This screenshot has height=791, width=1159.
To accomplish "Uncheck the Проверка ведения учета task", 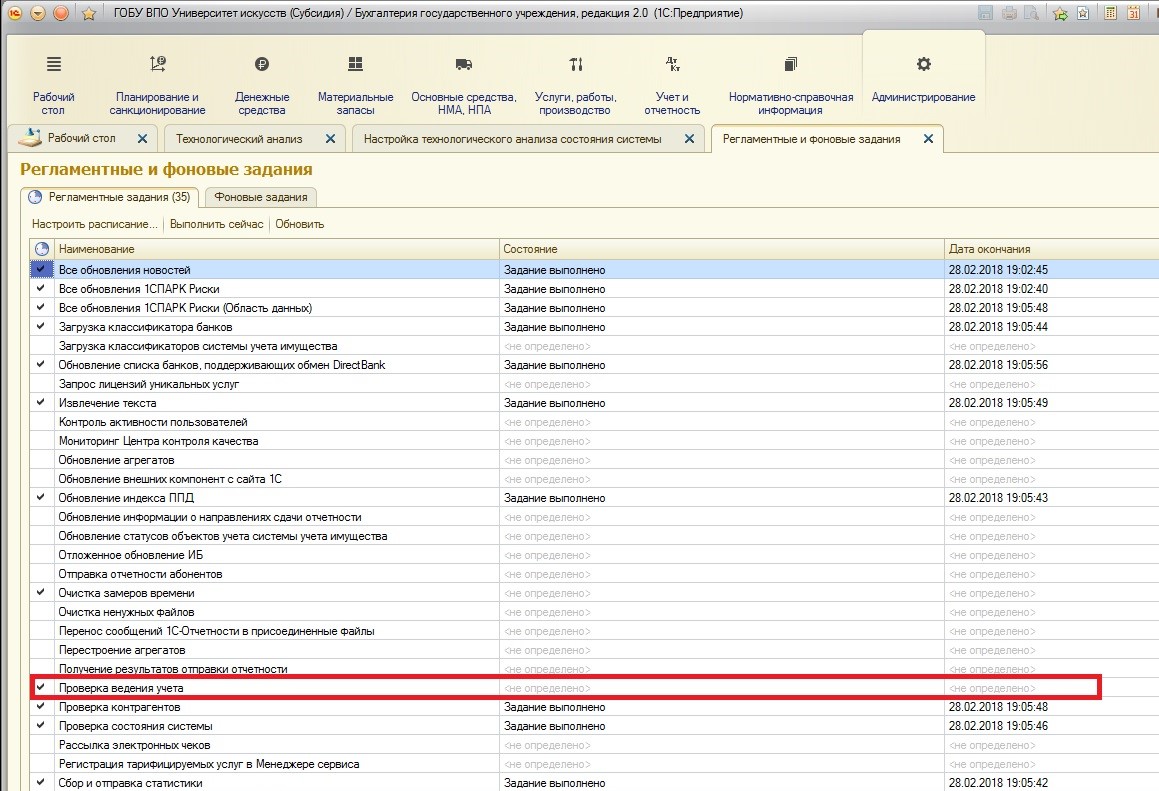I will coord(41,688).
